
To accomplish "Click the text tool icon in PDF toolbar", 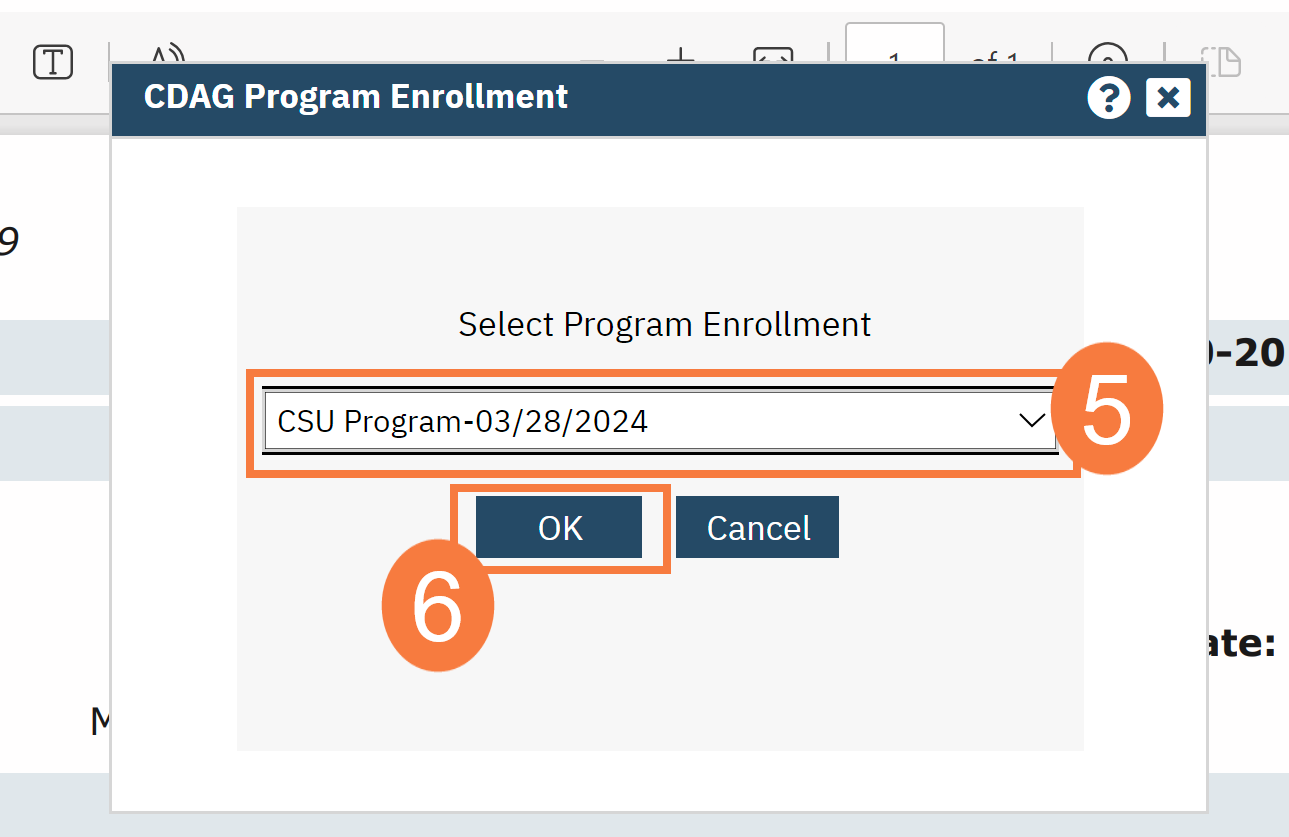I will (52, 62).
